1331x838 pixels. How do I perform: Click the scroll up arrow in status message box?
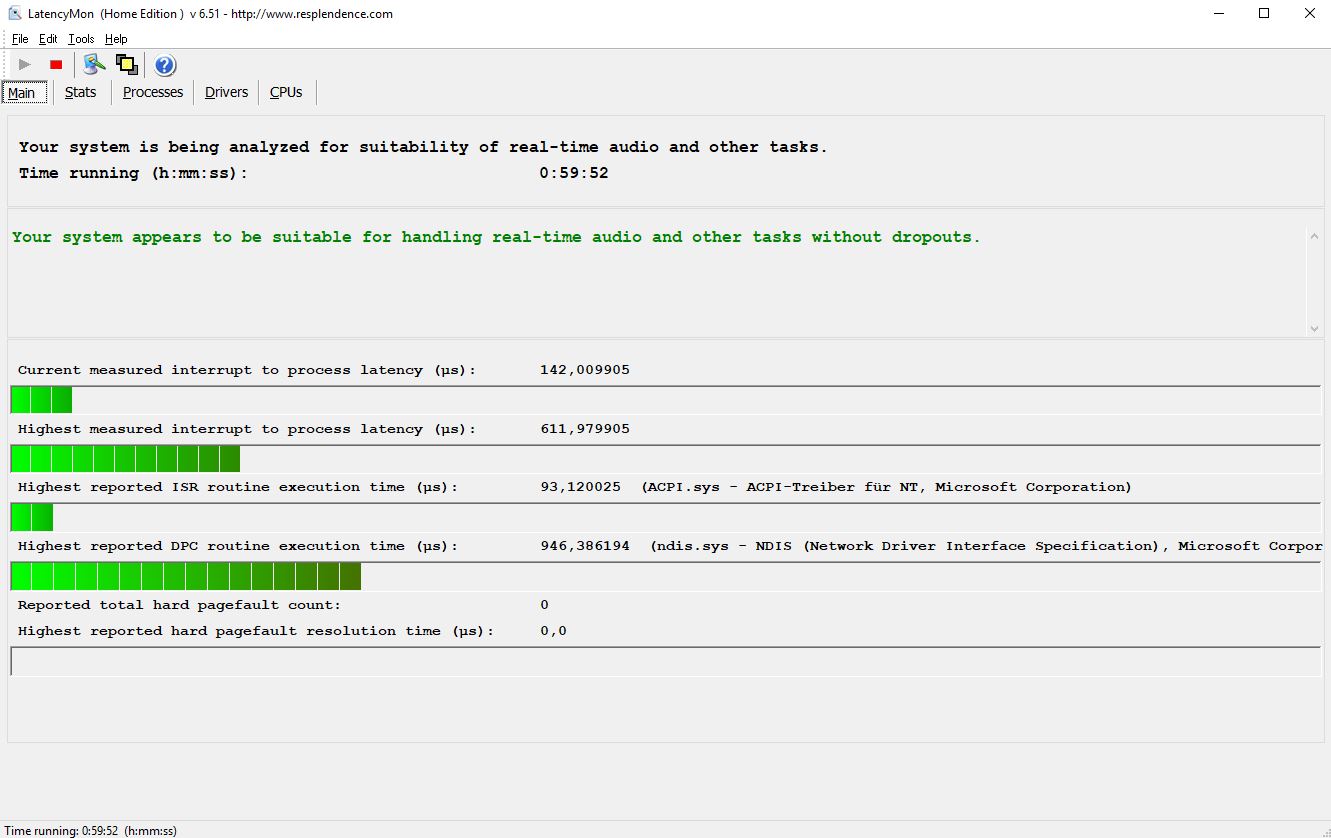click(x=1314, y=236)
